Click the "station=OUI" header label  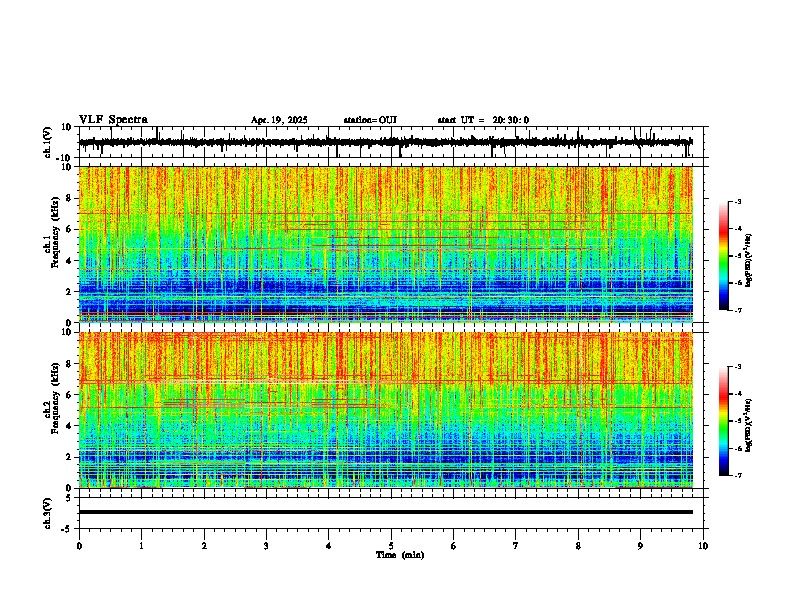pyautogui.click(x=370, y=120)
